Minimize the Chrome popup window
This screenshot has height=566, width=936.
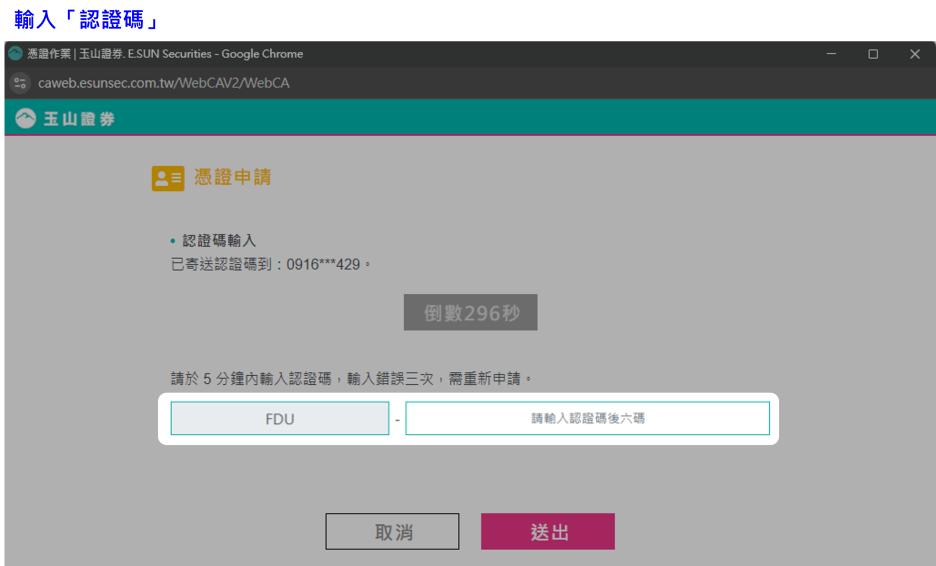(x=831, y=54)
